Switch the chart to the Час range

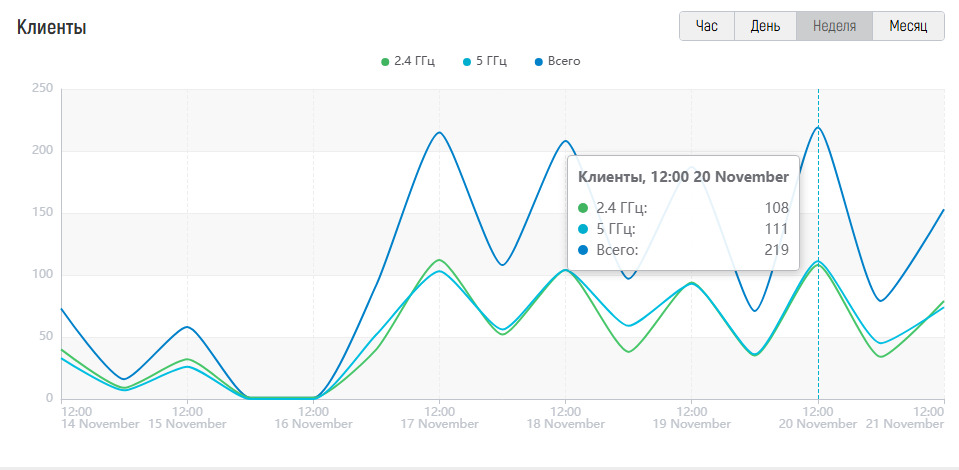click(x=707, y=26)
